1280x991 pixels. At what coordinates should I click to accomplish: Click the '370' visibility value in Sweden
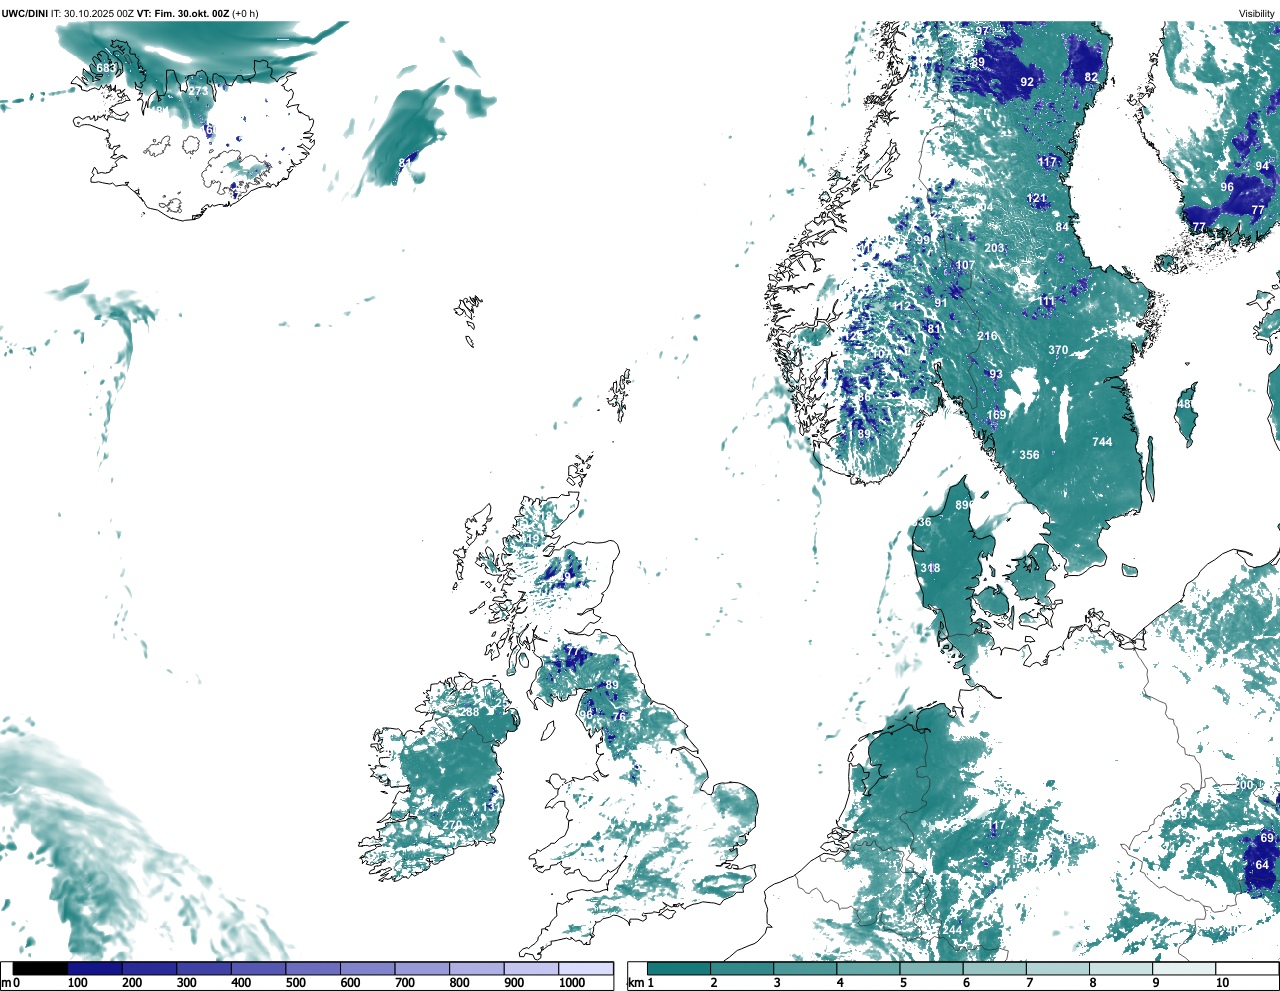coord(1058,351)
